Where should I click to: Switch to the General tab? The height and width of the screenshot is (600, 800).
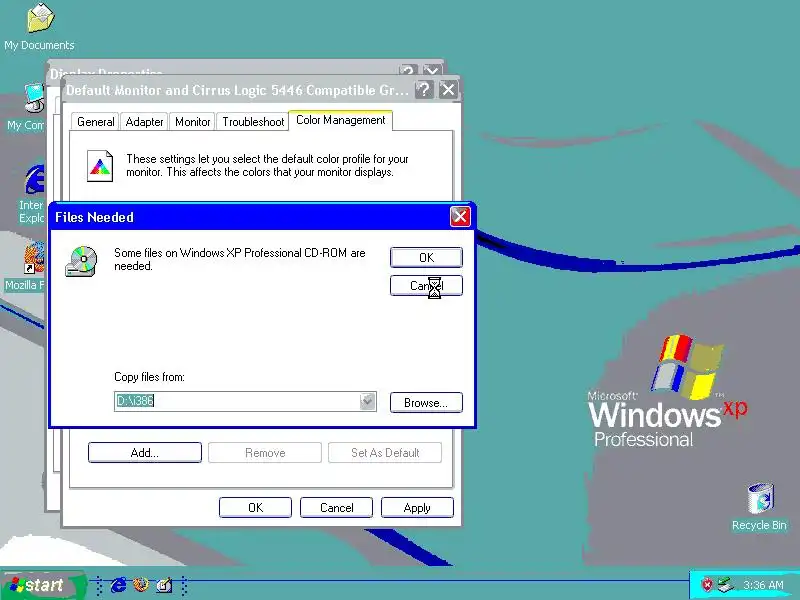coord(95,122)
